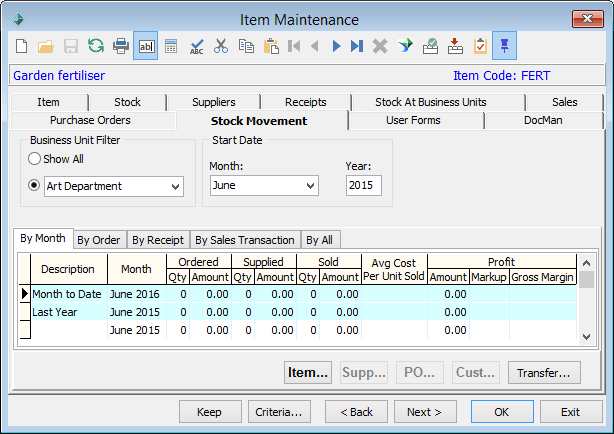Click the Paste clipboard icon
This screenshot has height=434, width=614.
click(x=271, y=46)
